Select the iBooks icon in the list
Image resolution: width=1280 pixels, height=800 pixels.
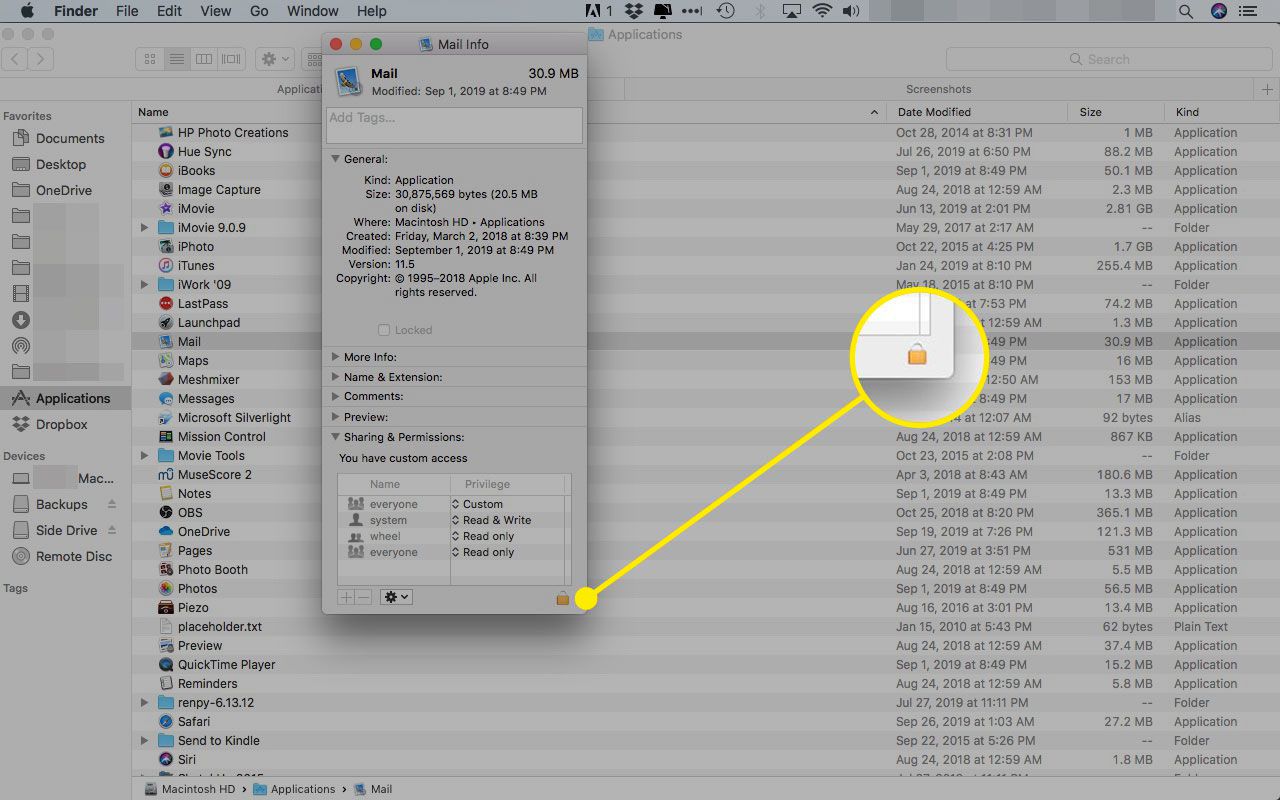pos(166,171)
